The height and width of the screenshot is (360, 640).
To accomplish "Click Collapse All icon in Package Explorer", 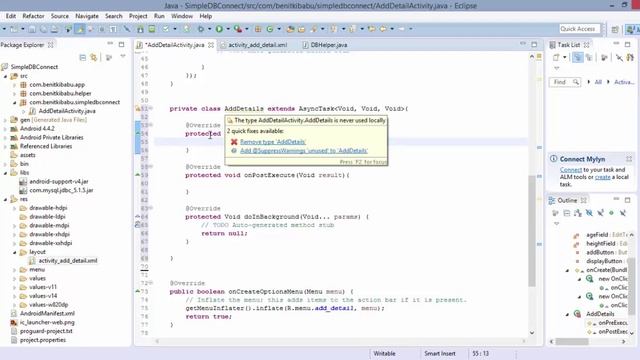I will (82, 58).
